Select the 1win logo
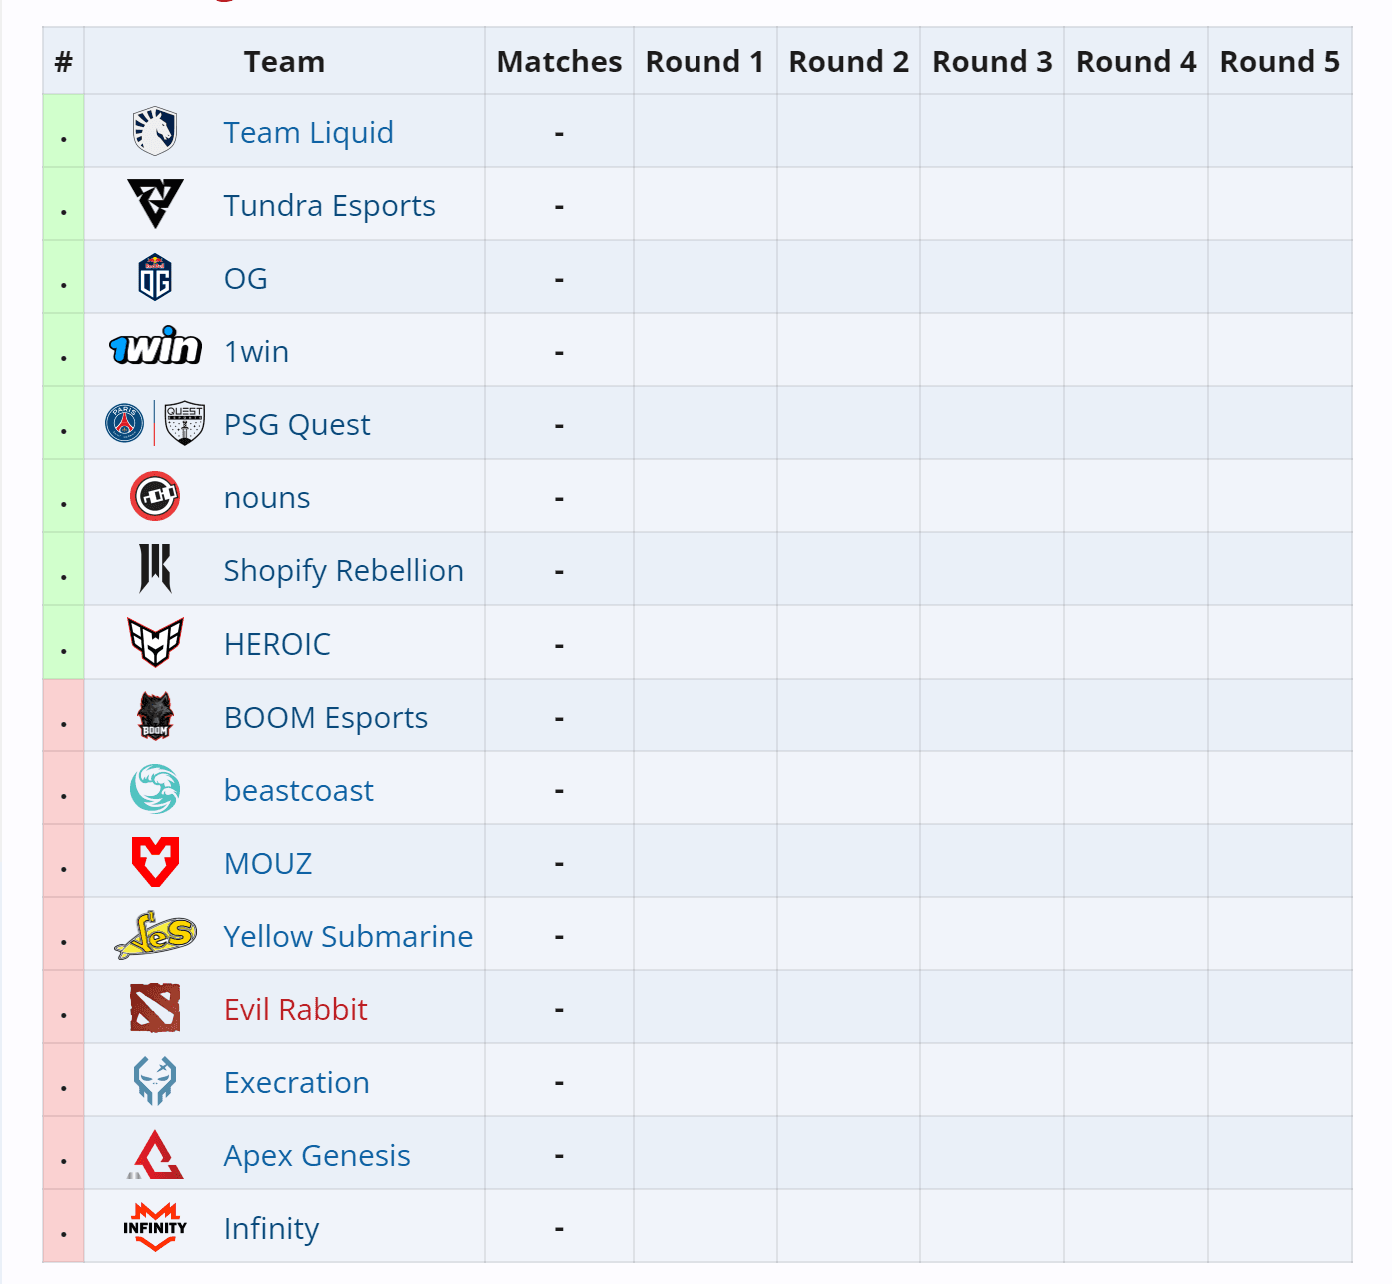Viewport: 1392px width, 1284px height. [x=155, y=349]
